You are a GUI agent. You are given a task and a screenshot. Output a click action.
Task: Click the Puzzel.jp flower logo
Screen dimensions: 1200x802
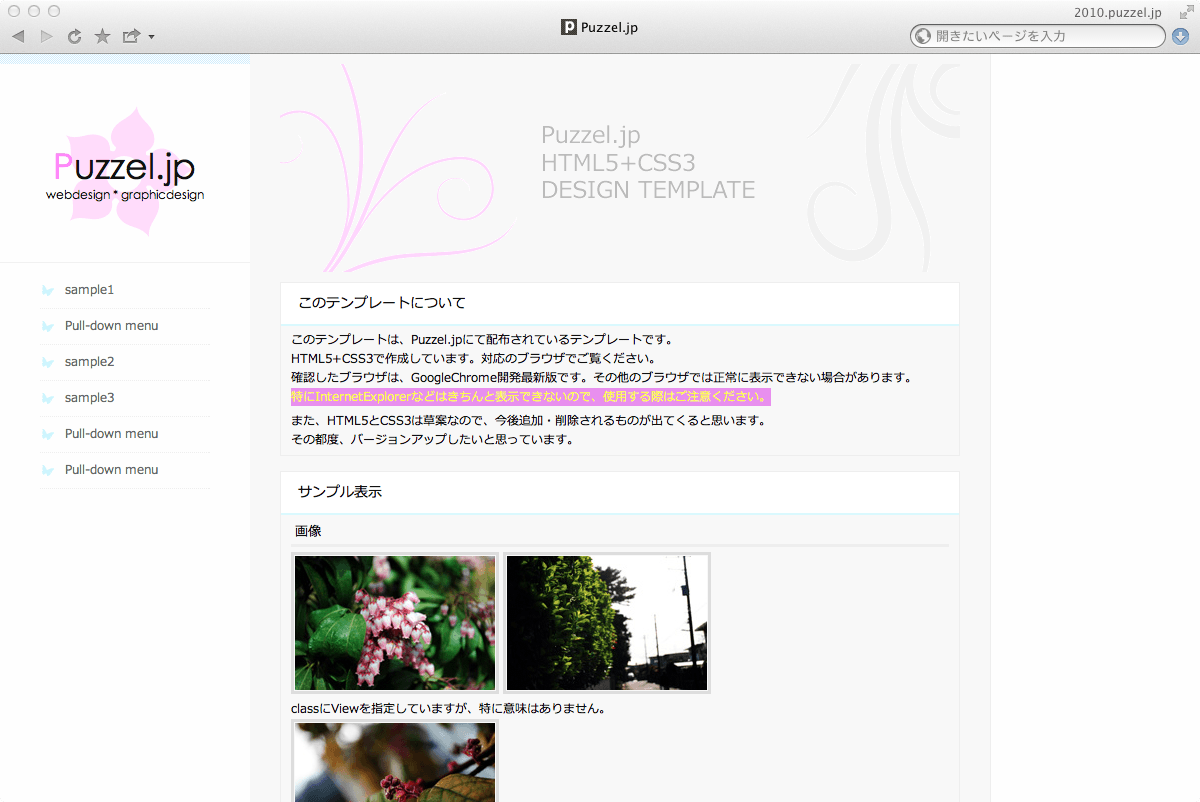click(x=125, y=172)
